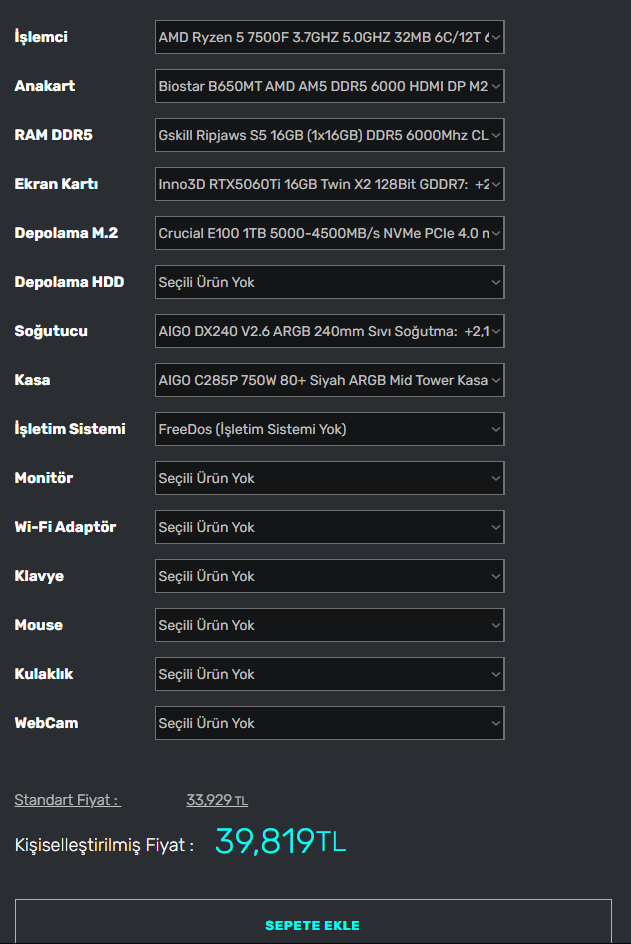Screen dimensions: 631x944
Task: Open the Mouse selection dropdown
Action: (x=329, y=626)
